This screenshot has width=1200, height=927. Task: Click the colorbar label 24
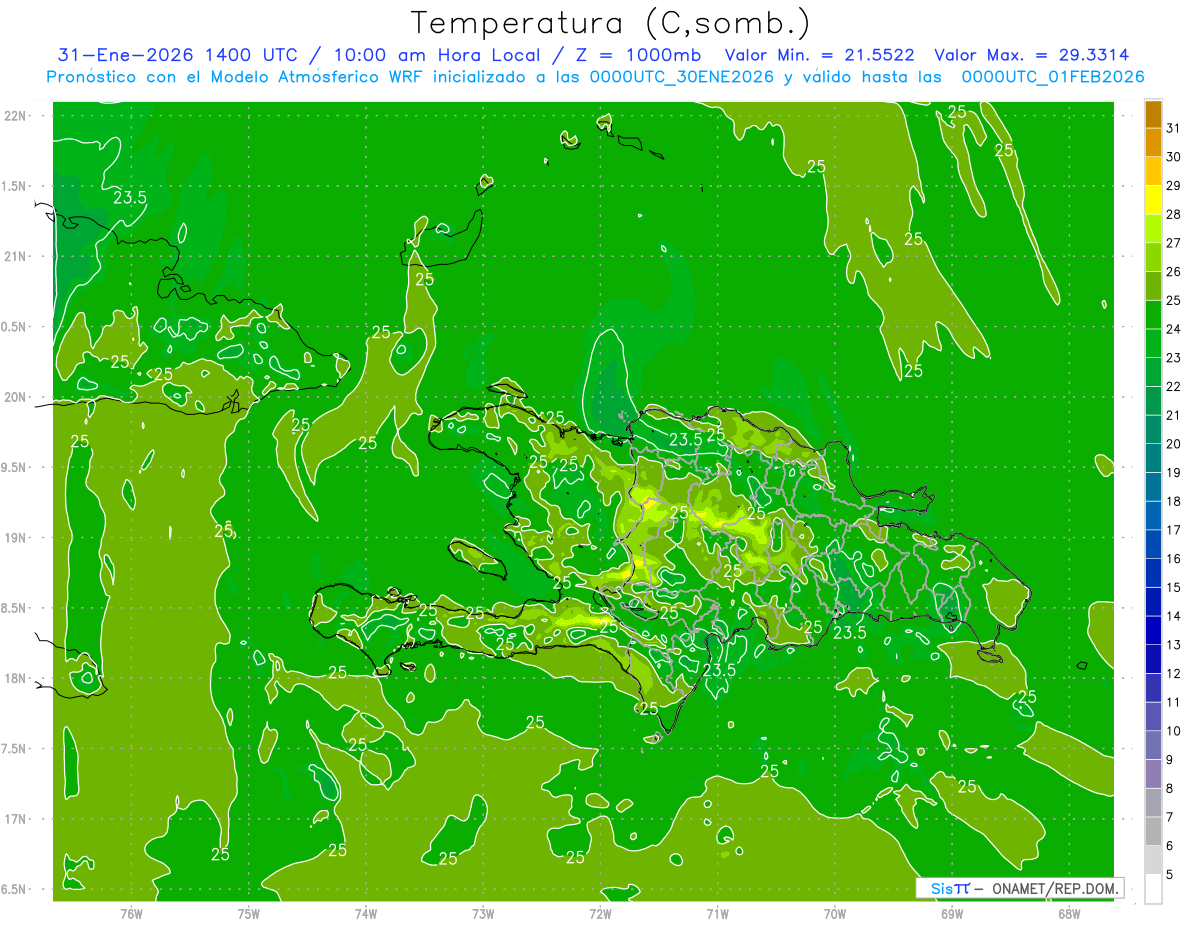pyautogui.click(x=1174, y=329)
